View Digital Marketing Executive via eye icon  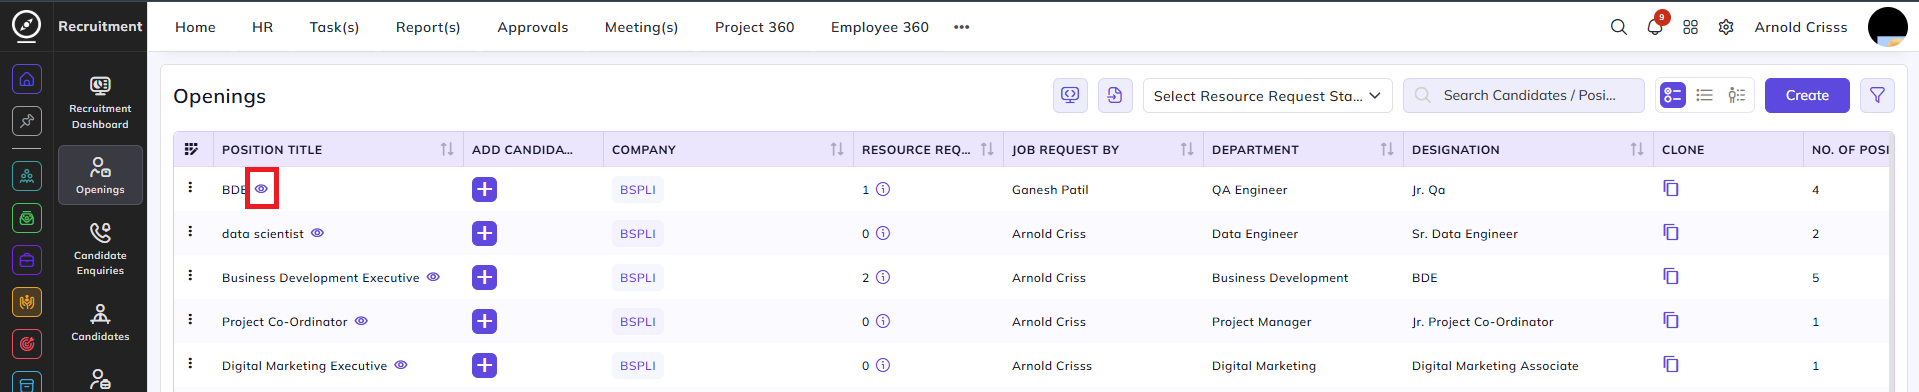pos(400,364)
